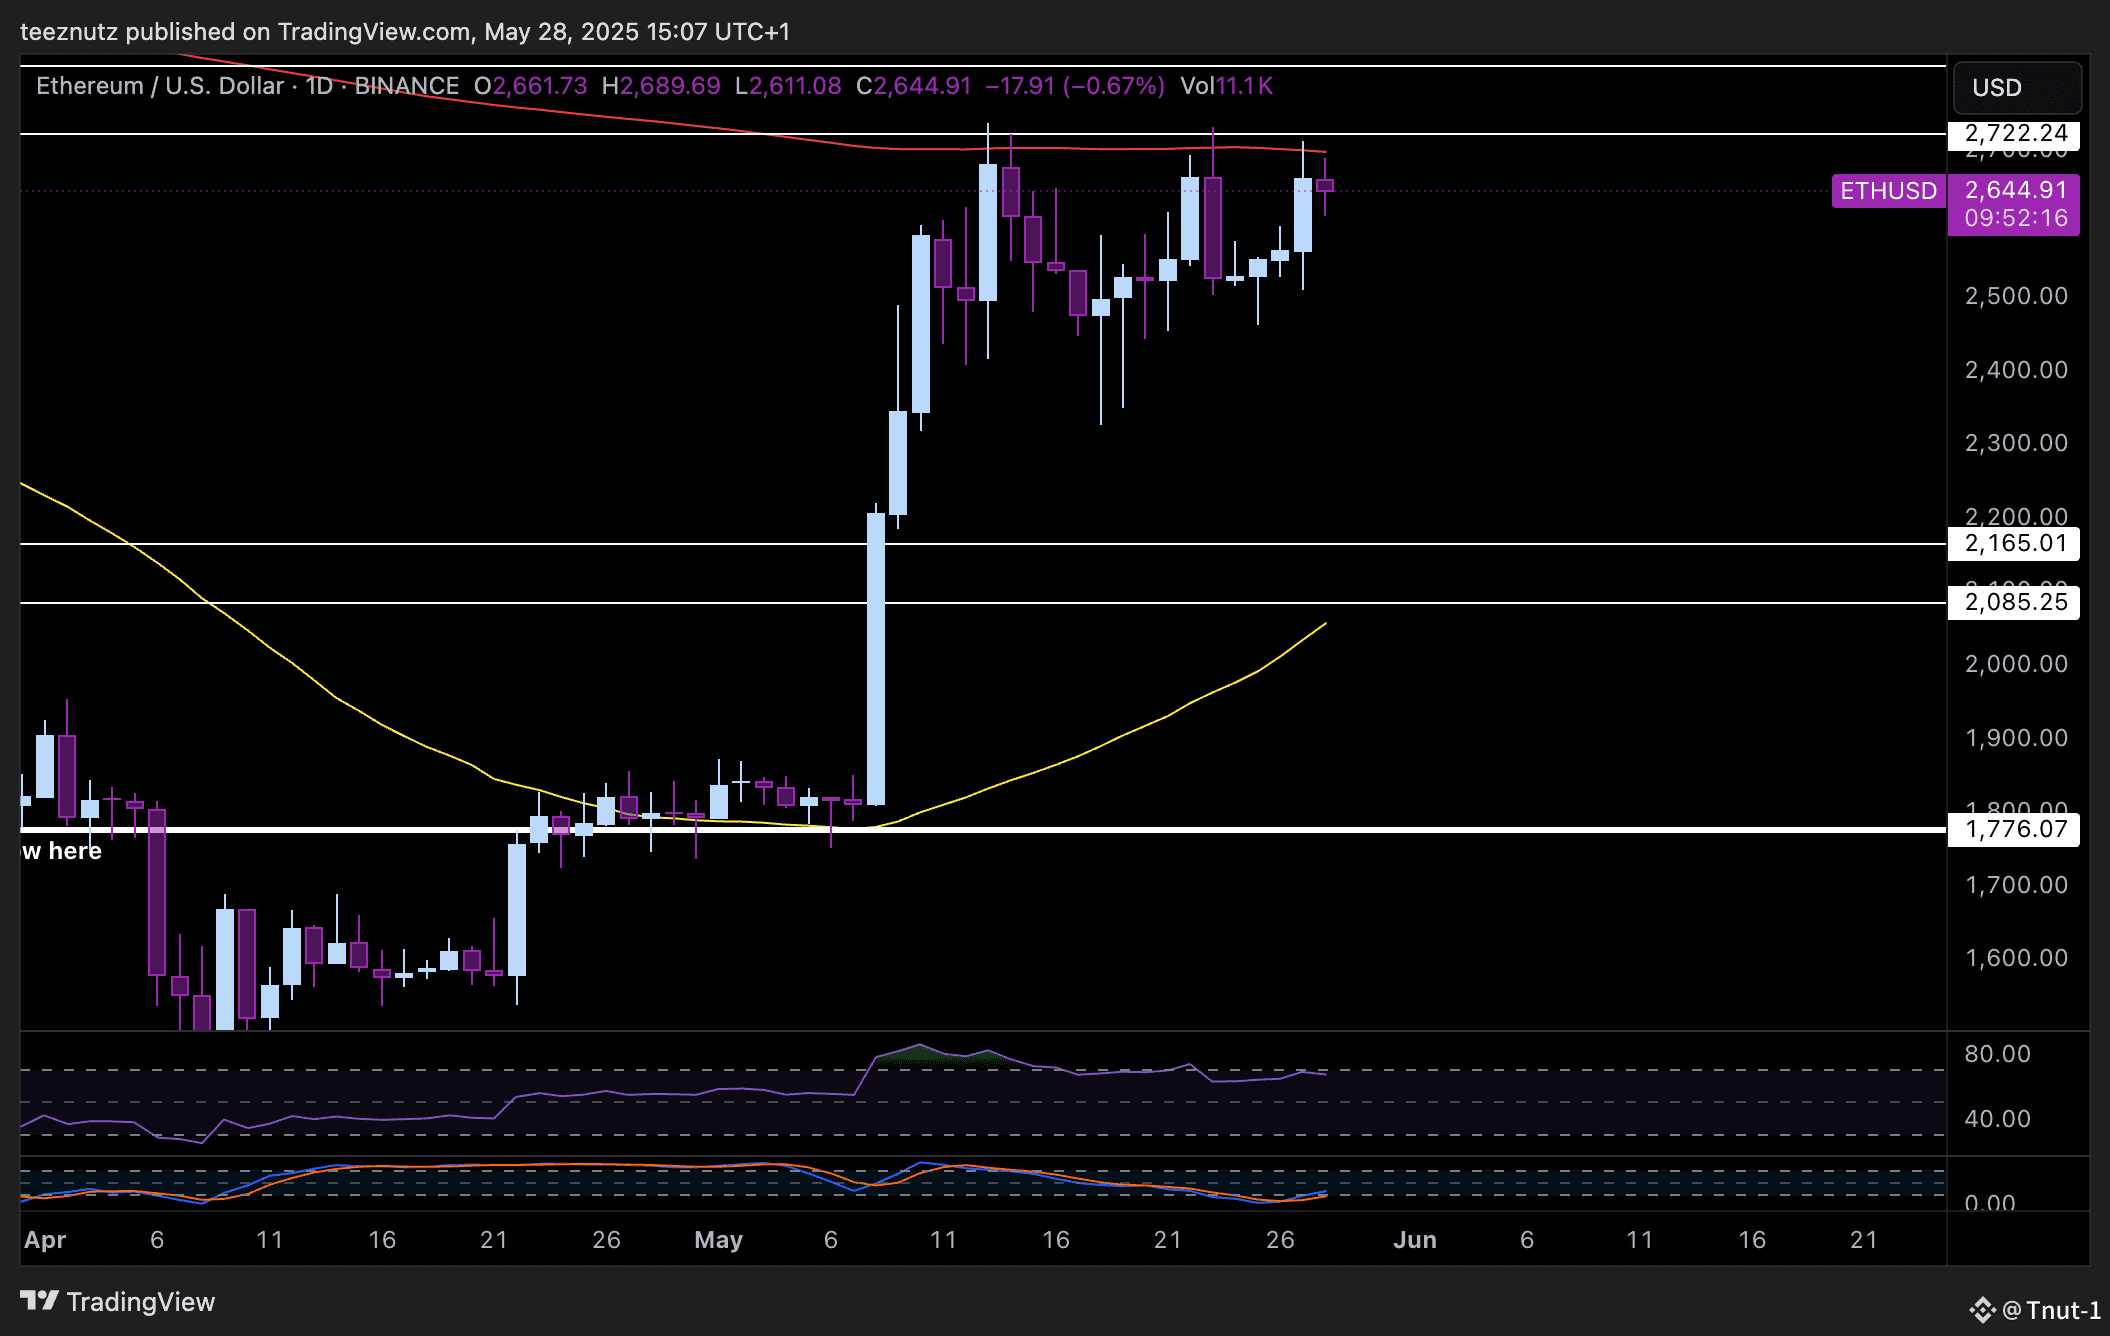Screen dimensions: 2110x1336
Task: Click the 1,900.00 price axis label
Action: pyautogui.click(x=2016, y=738)
